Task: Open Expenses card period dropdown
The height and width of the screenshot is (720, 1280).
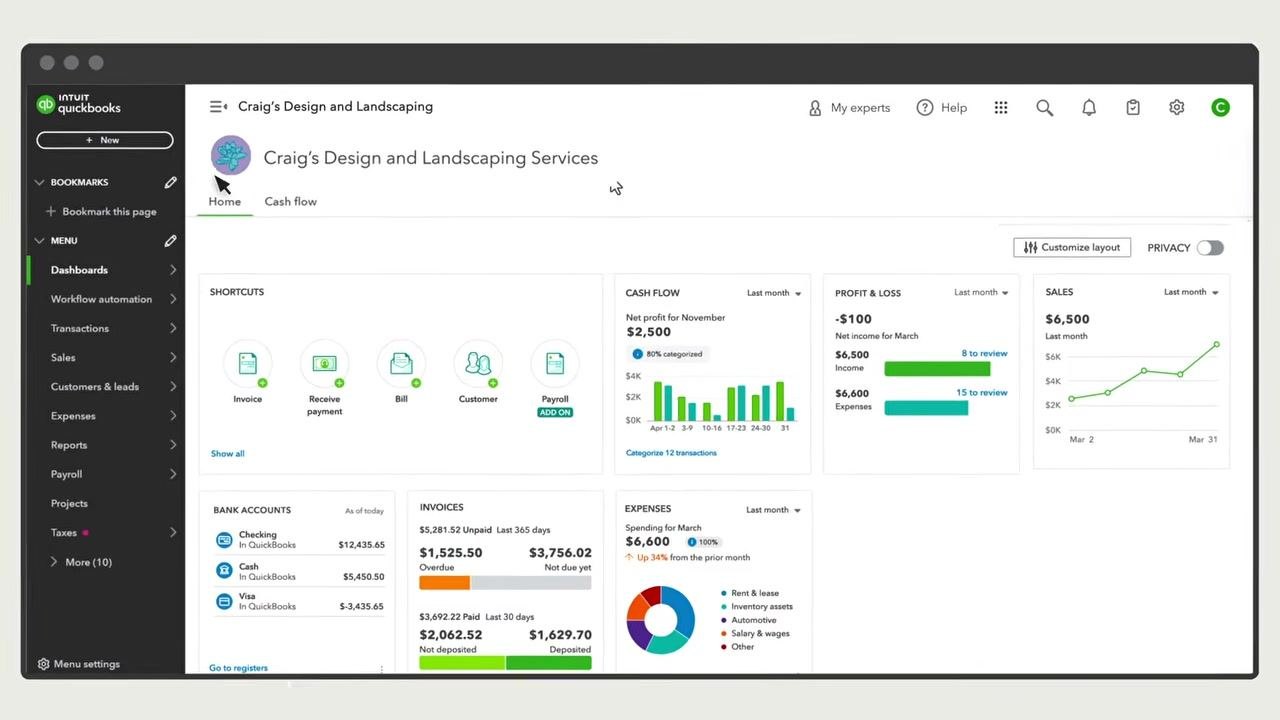Action: point(773,510)
